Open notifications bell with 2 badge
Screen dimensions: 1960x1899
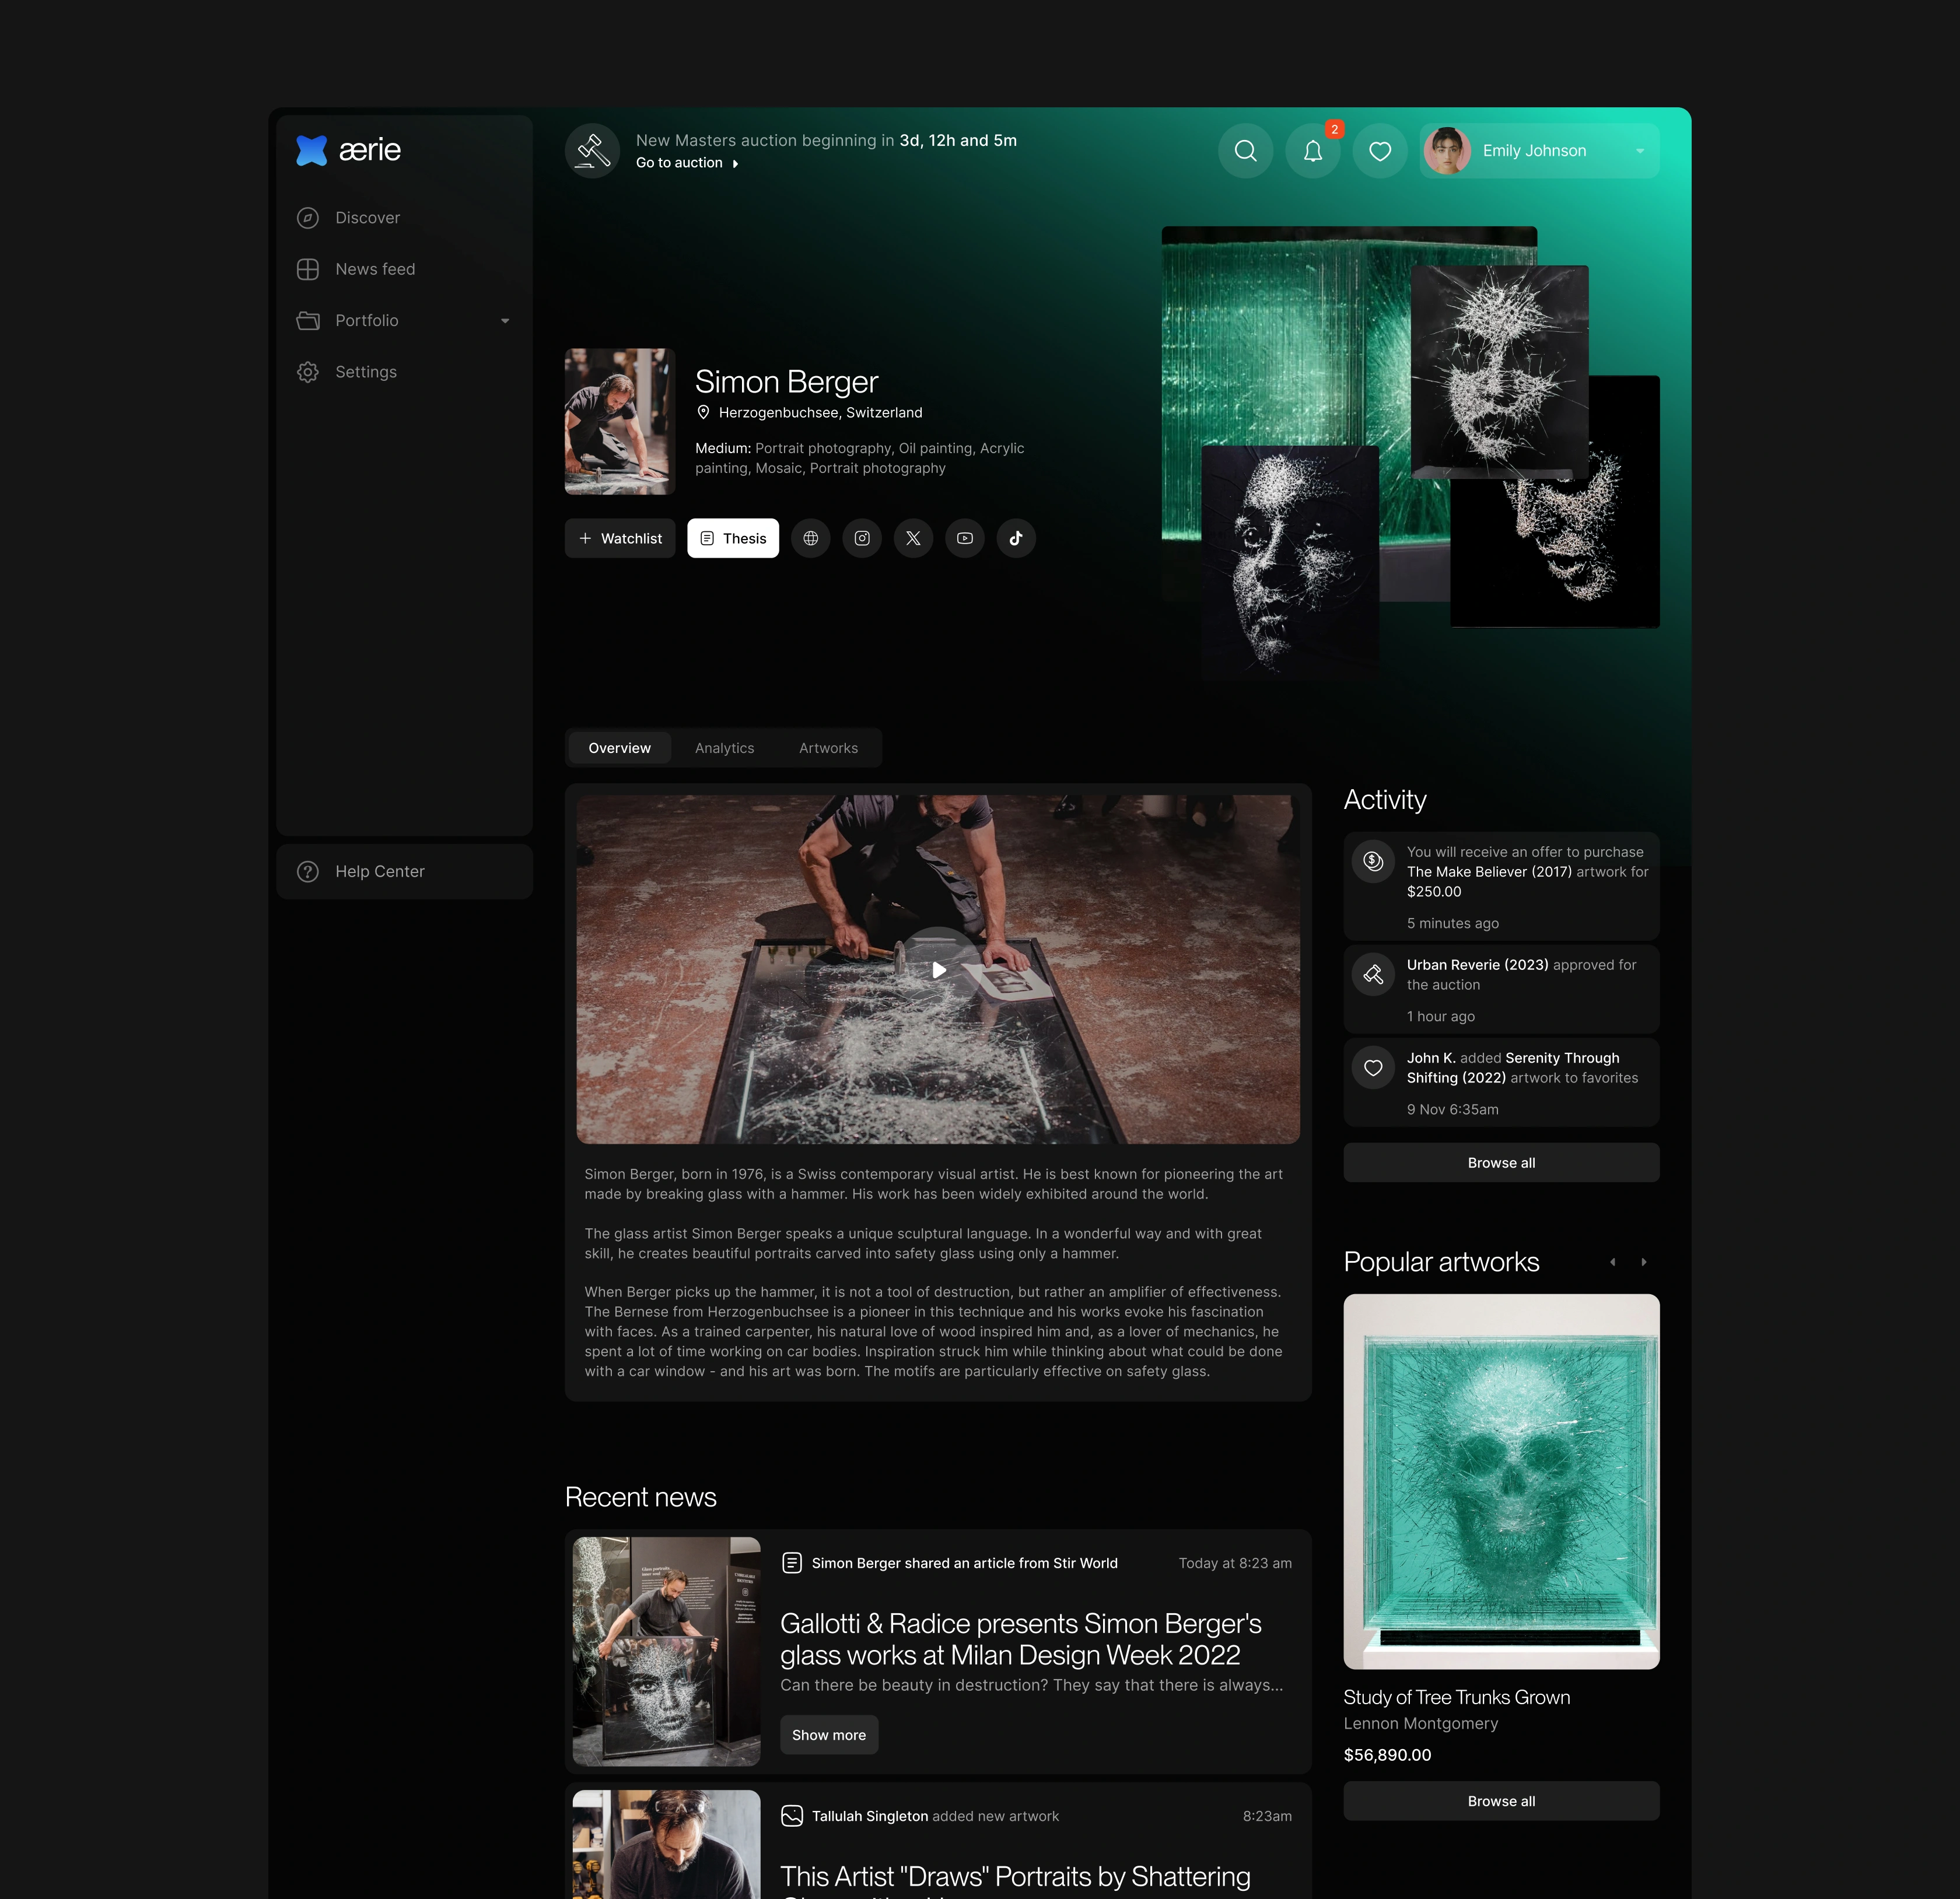click(x=1313, y=151)
